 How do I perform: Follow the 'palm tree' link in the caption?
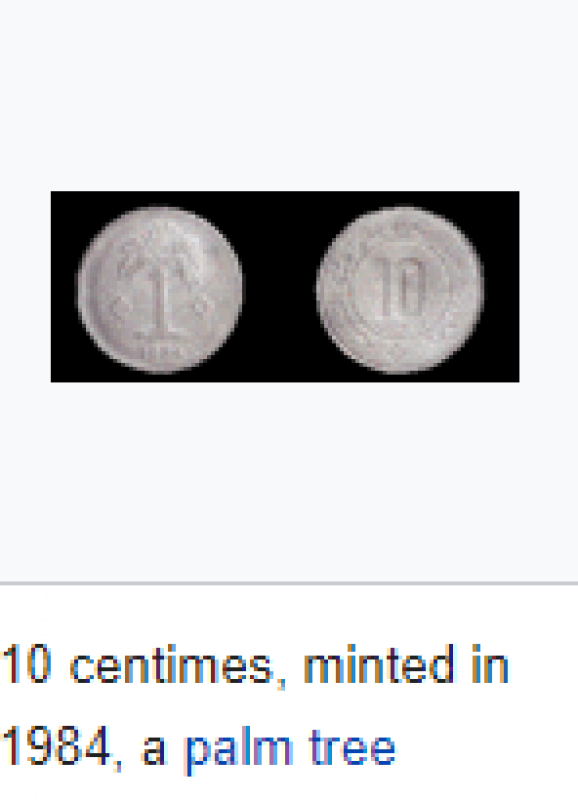click(289, 749)
